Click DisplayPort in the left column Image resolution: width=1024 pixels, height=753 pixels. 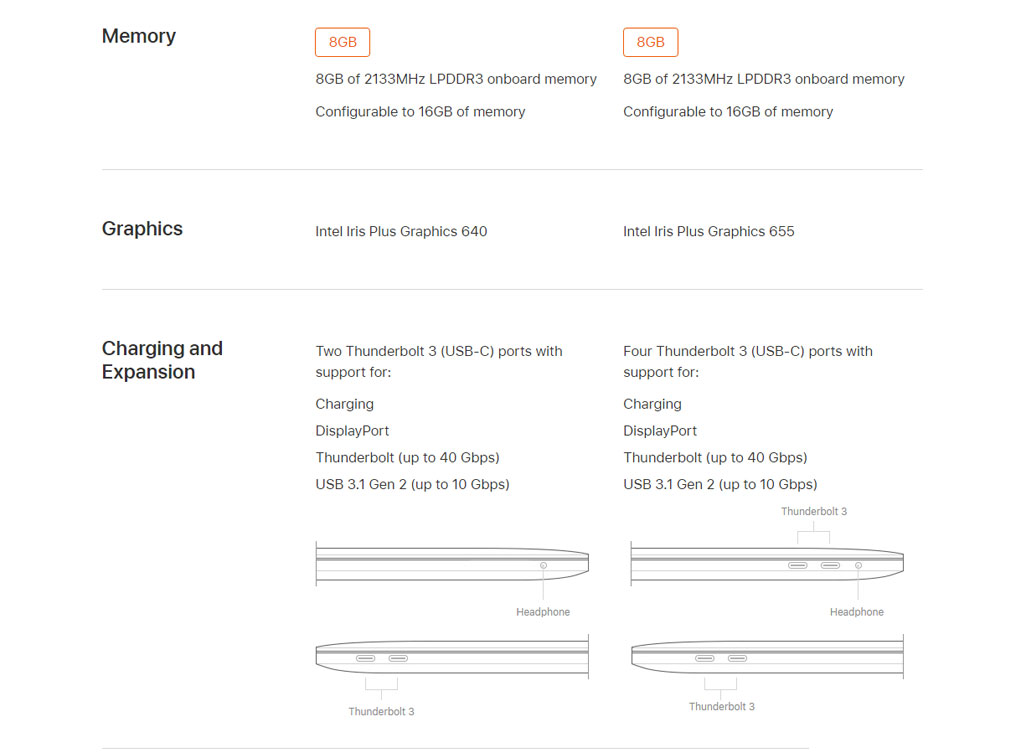(x=352, y=431)
